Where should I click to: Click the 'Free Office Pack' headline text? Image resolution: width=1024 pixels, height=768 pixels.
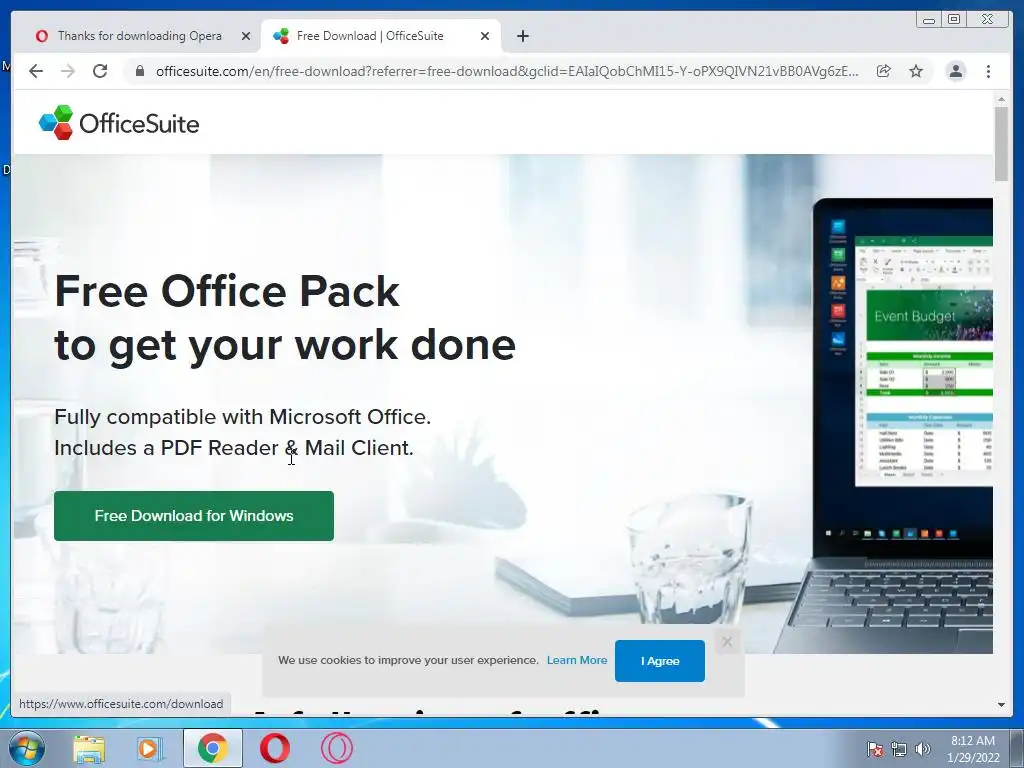coord(227,291)
